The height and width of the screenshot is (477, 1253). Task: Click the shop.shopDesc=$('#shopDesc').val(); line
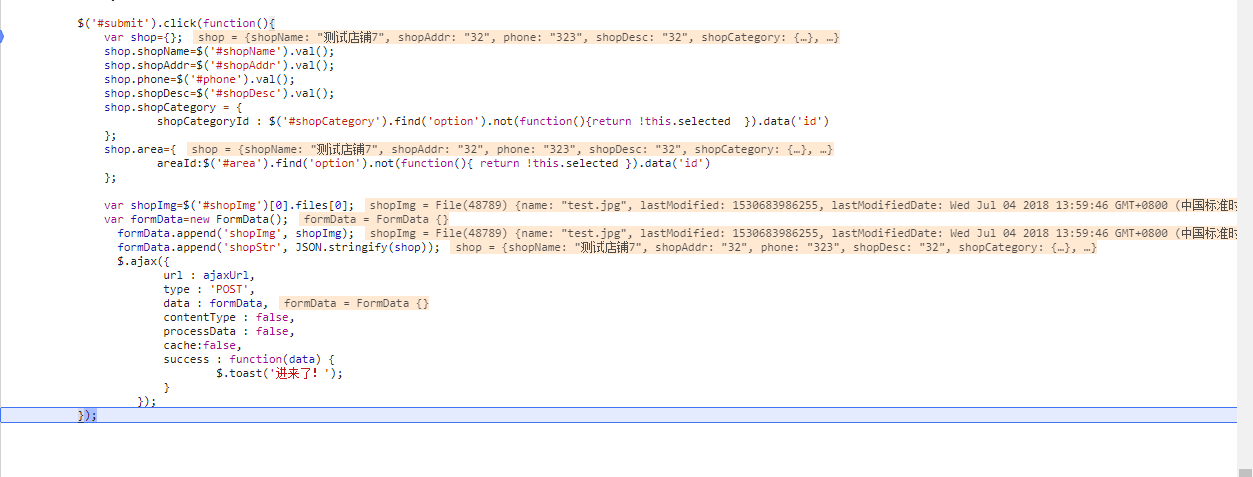coord(219,93)
